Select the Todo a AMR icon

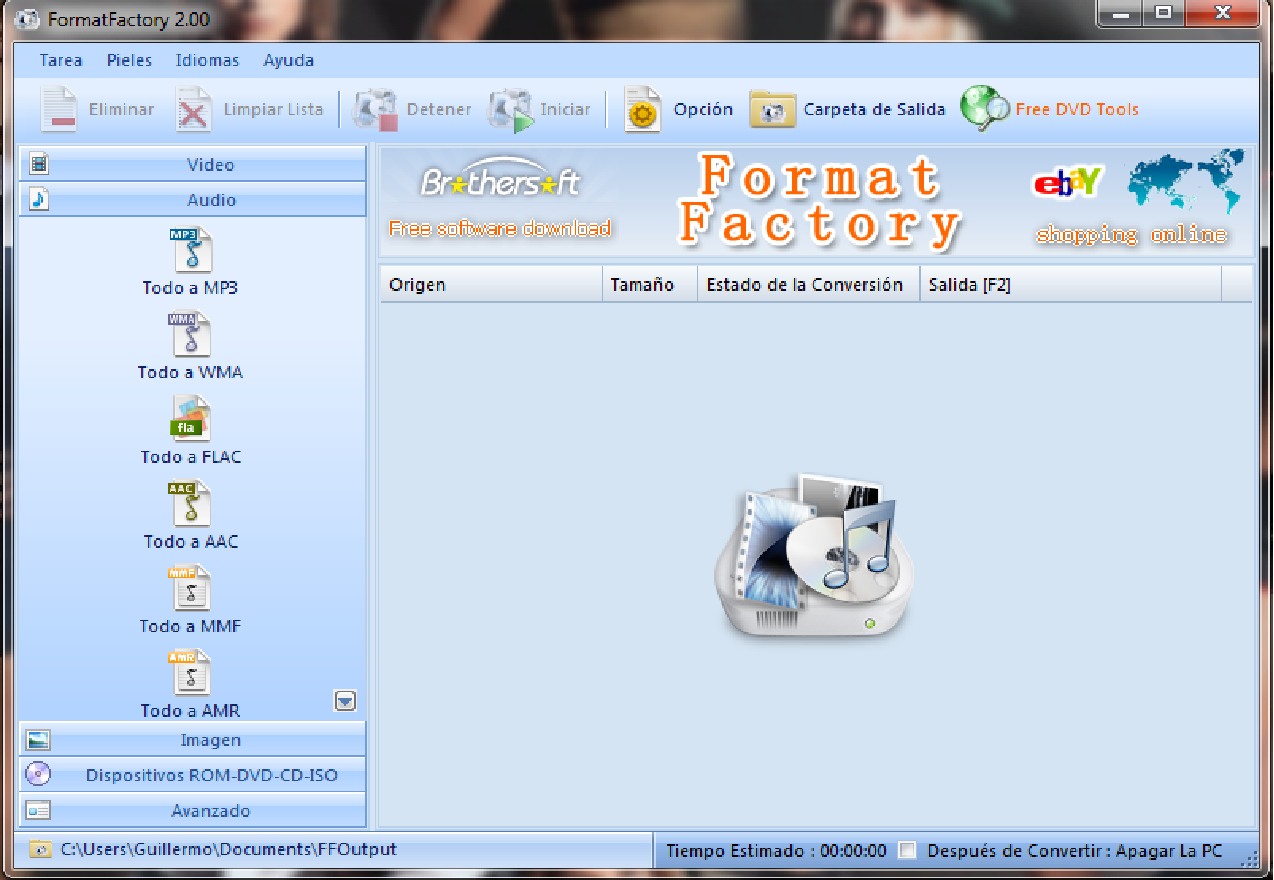pos(191,673)
